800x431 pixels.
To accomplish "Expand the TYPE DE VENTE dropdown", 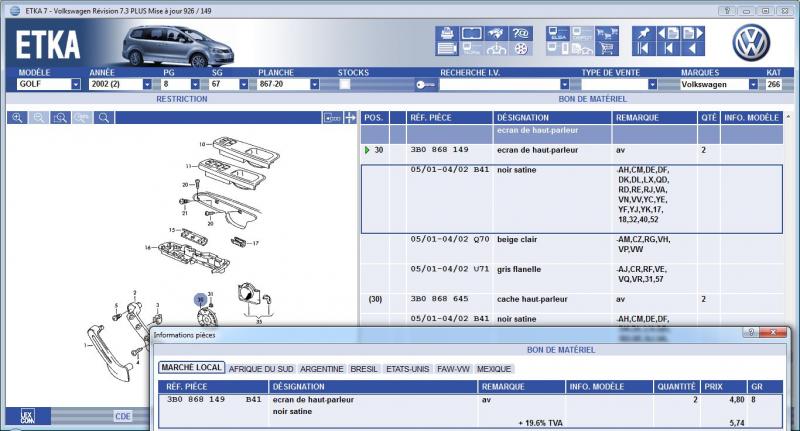I will [x=652, y=84].
